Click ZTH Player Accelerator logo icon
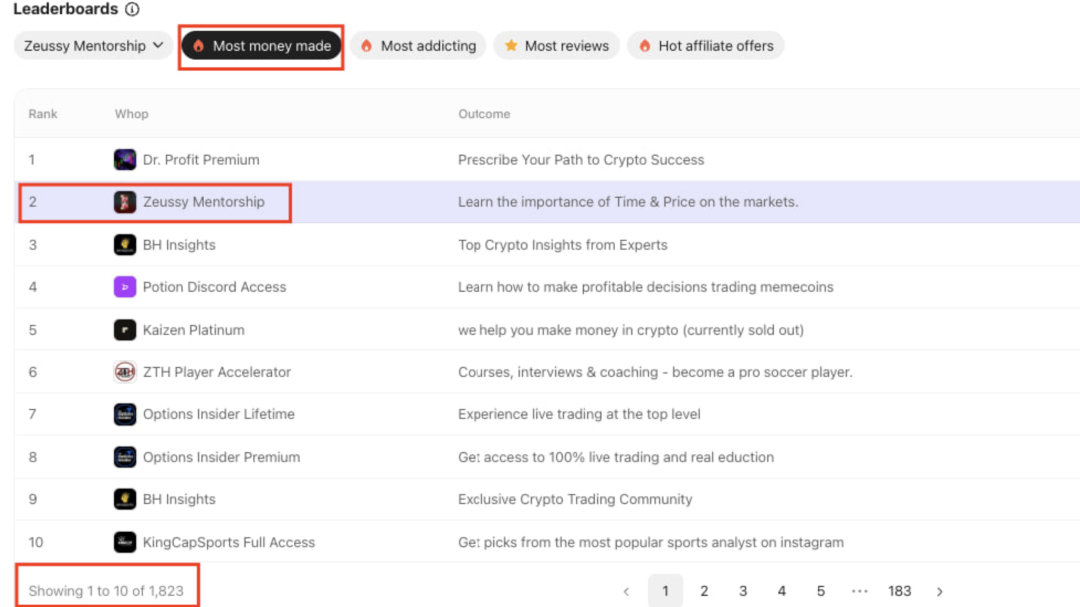The image size is (1080, 607). tap(125, 372)
